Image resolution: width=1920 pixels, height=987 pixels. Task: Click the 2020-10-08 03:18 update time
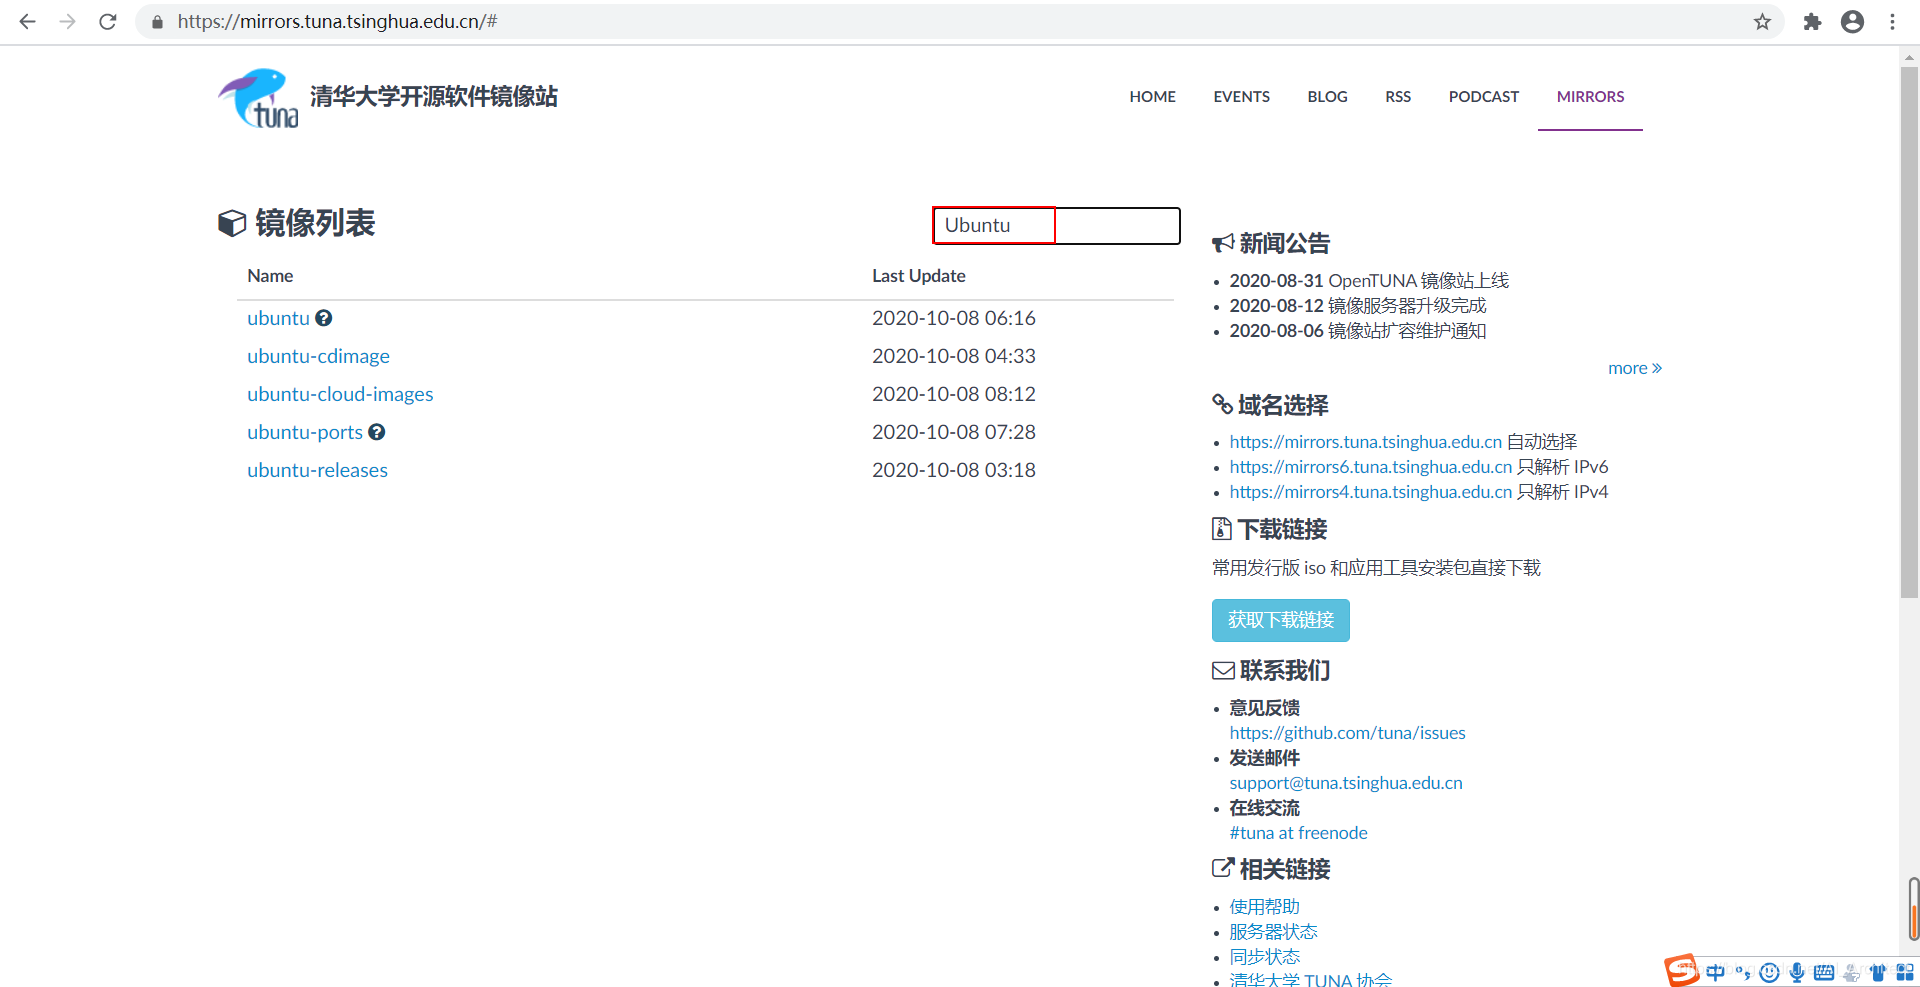(x=953, y=470)
